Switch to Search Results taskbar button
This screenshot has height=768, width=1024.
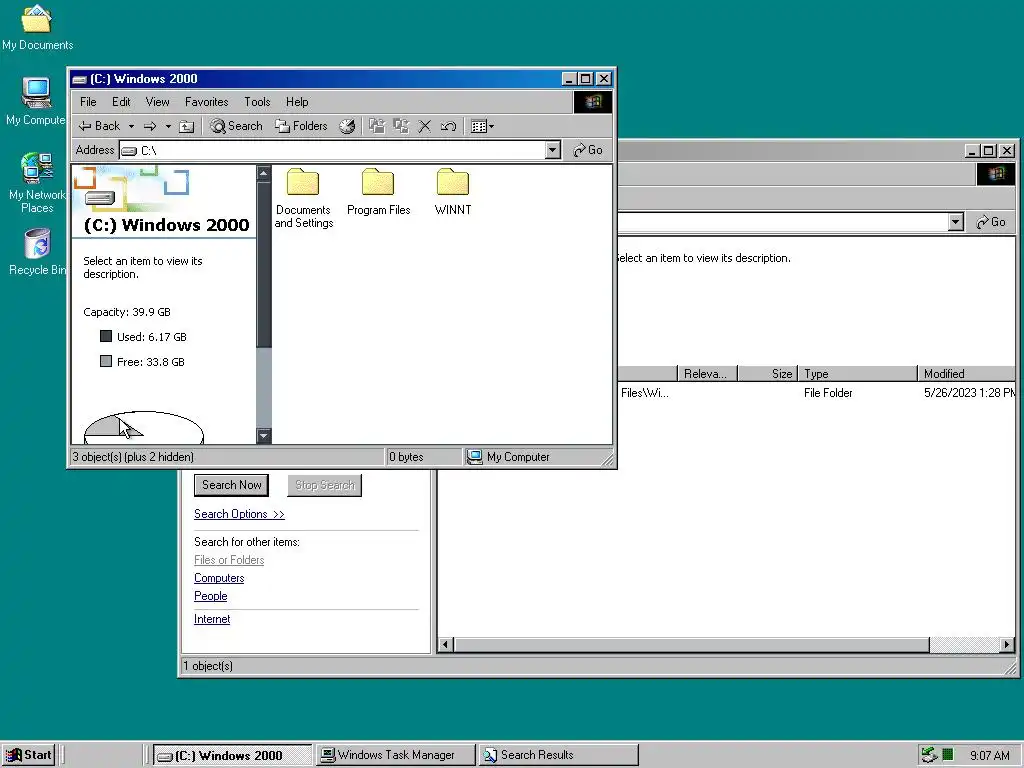pos(558,755)
